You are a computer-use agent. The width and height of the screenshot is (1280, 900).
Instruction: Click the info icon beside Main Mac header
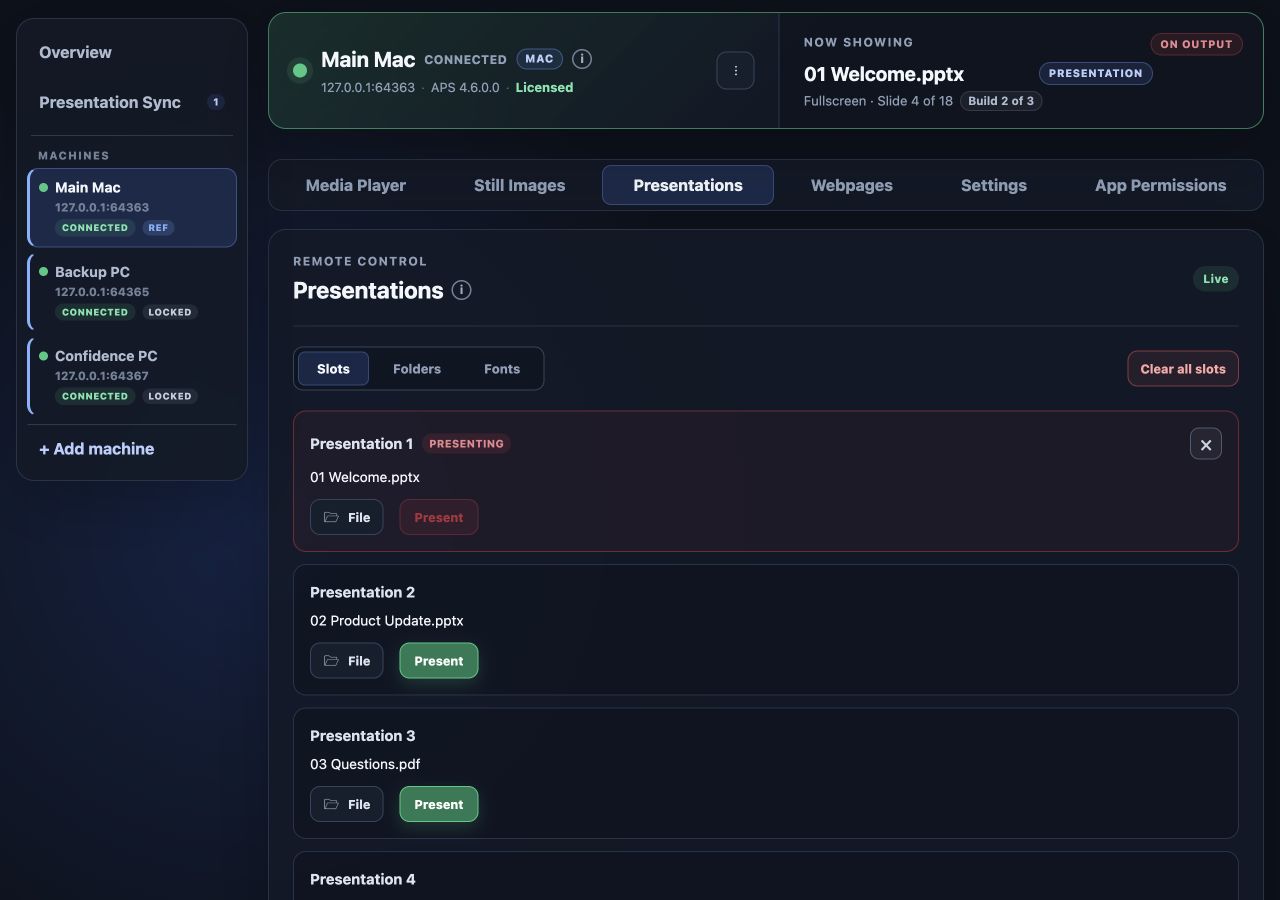pyautogui.click(x=582, y=59)
